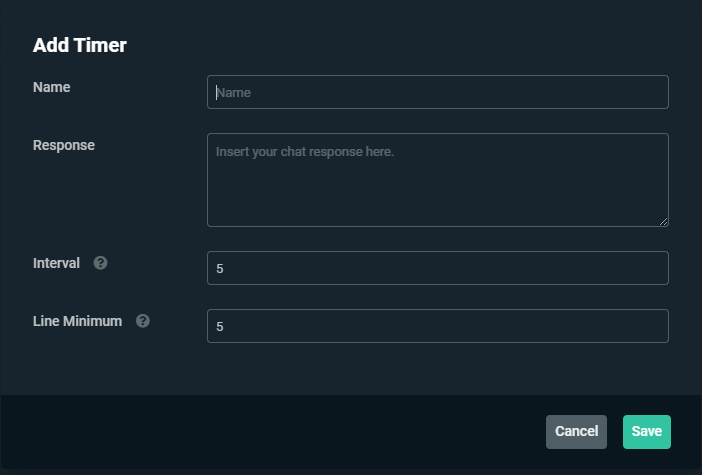
Task: Click the Line Minimum help icon
Action: click(x=143, y=321)
